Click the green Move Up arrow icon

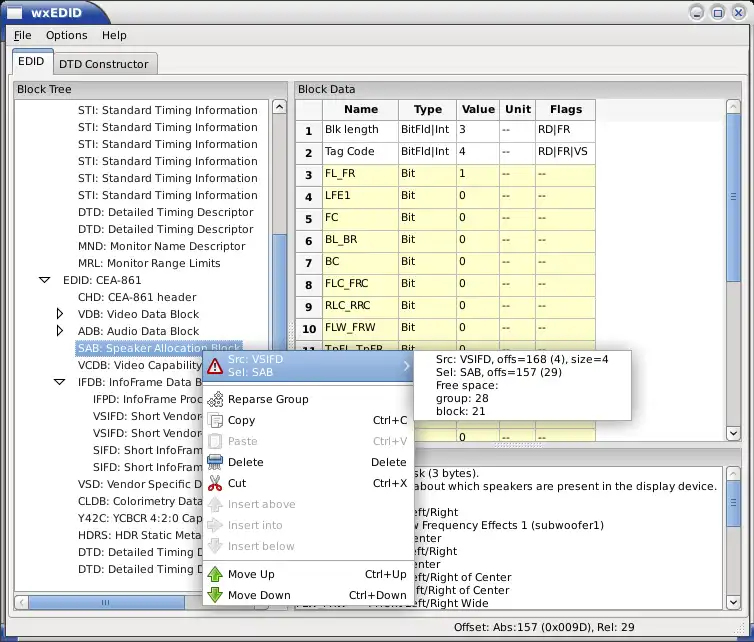tap(215, 575)
